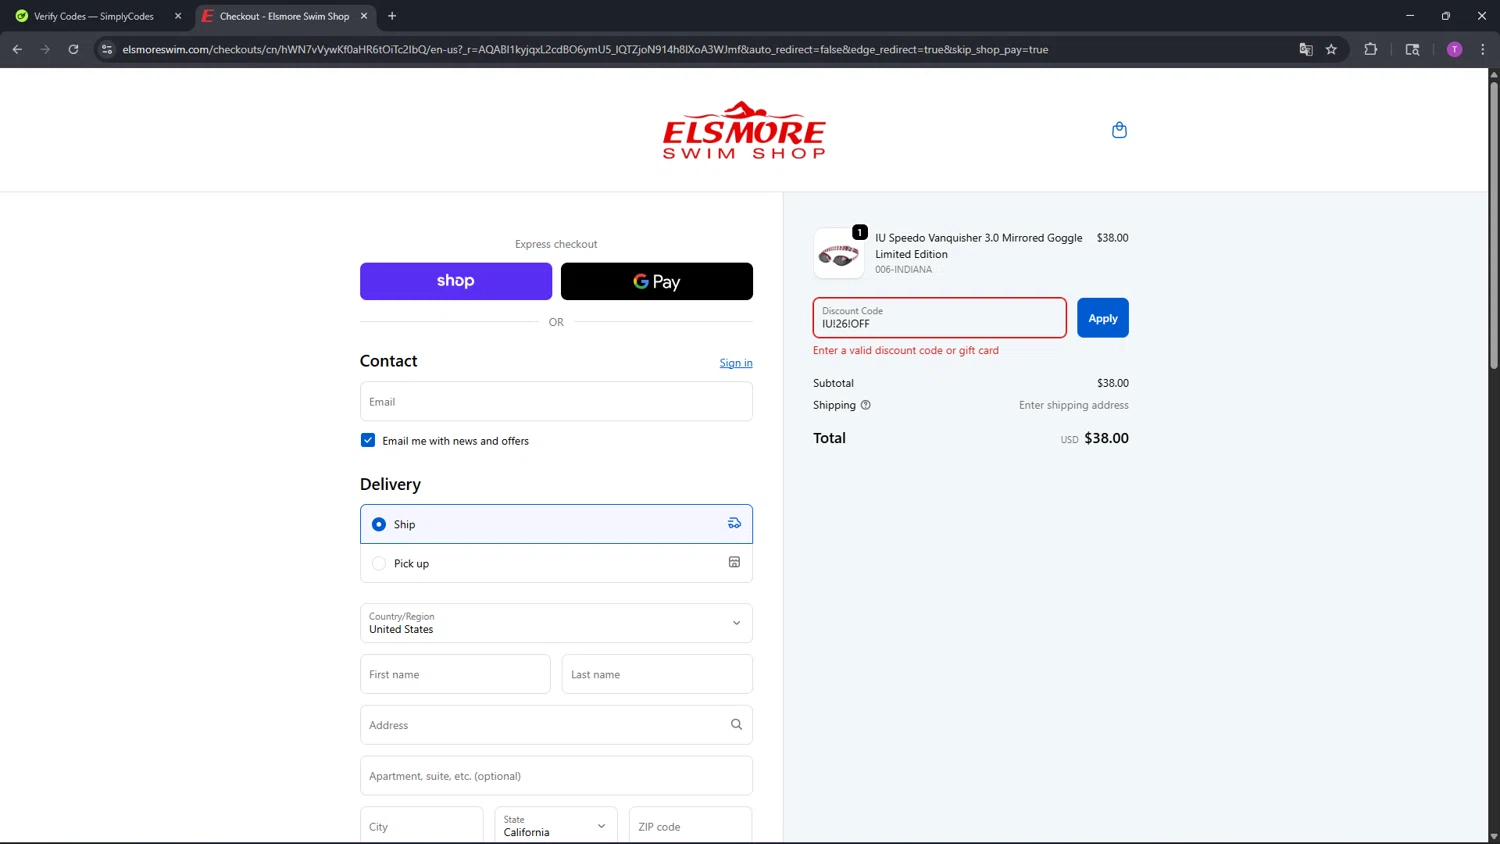Pay with the Shop Pay button

coord(456,281)
